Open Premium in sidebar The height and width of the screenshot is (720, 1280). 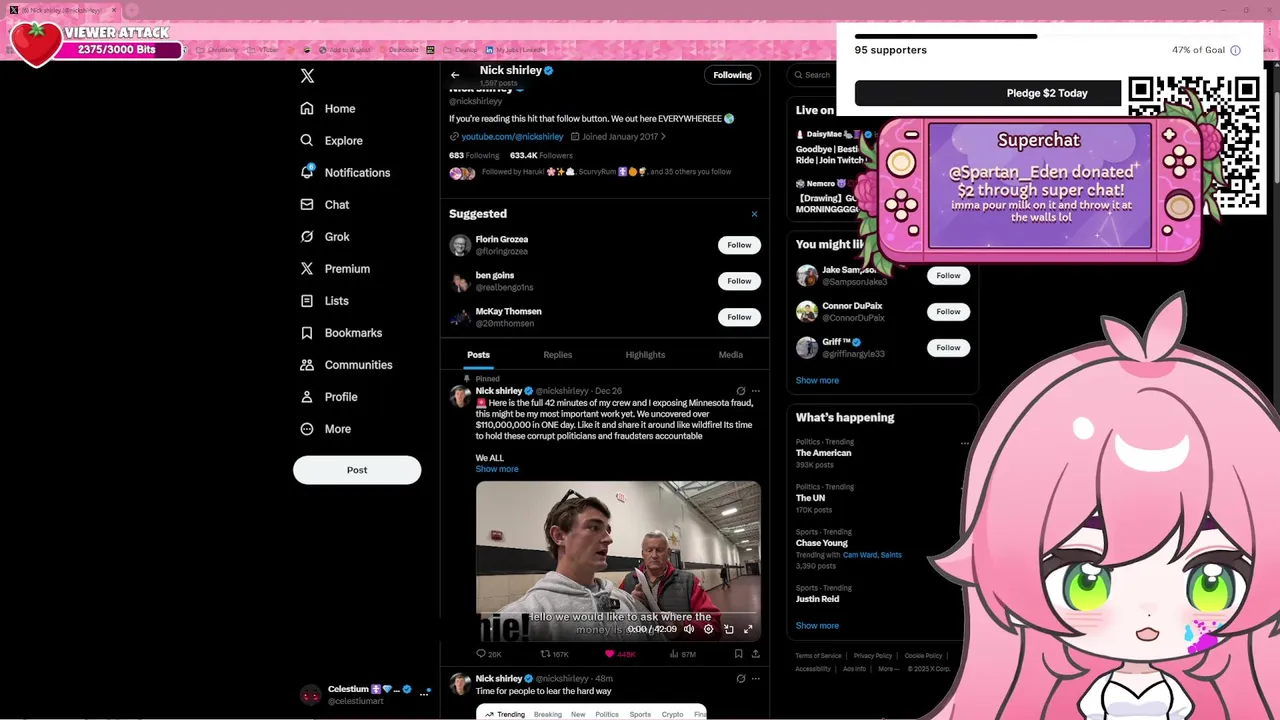pyautogui.click(x=335, y=268)
